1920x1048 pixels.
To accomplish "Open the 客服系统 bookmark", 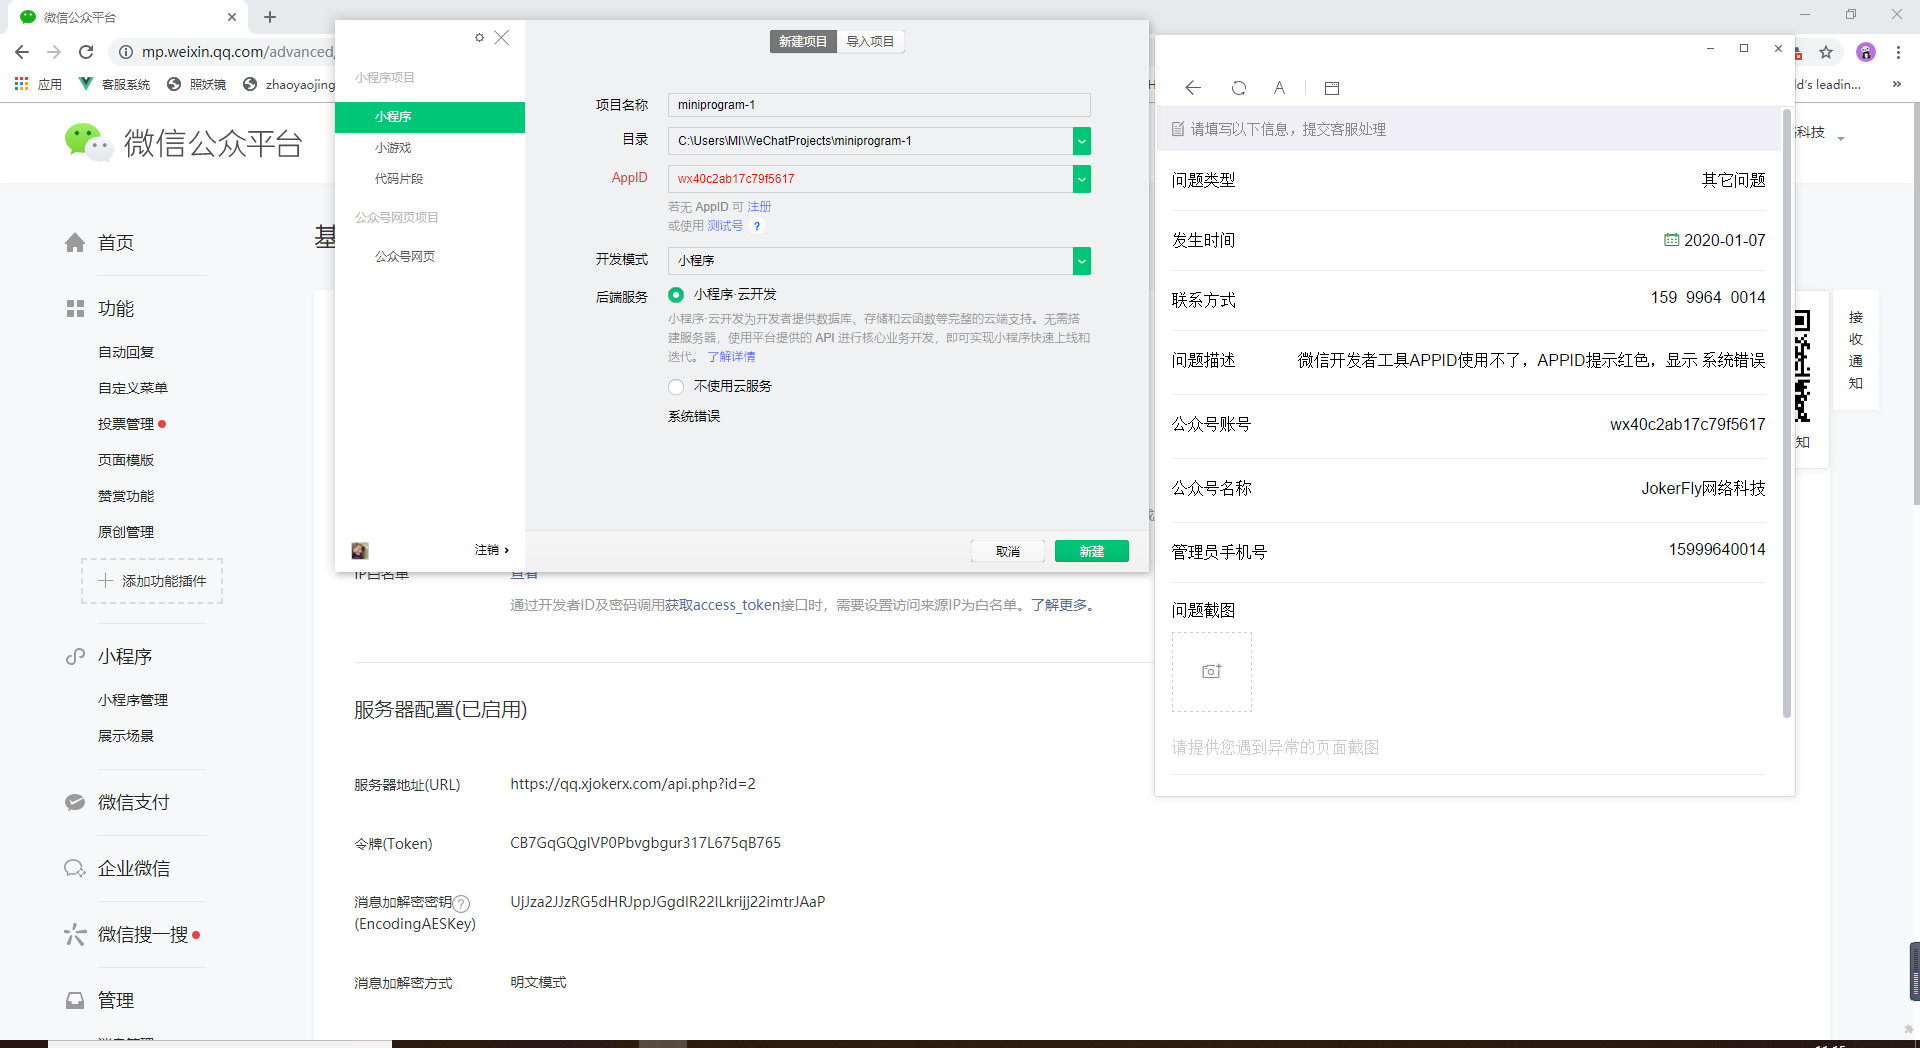I will (x=114, y=84).
